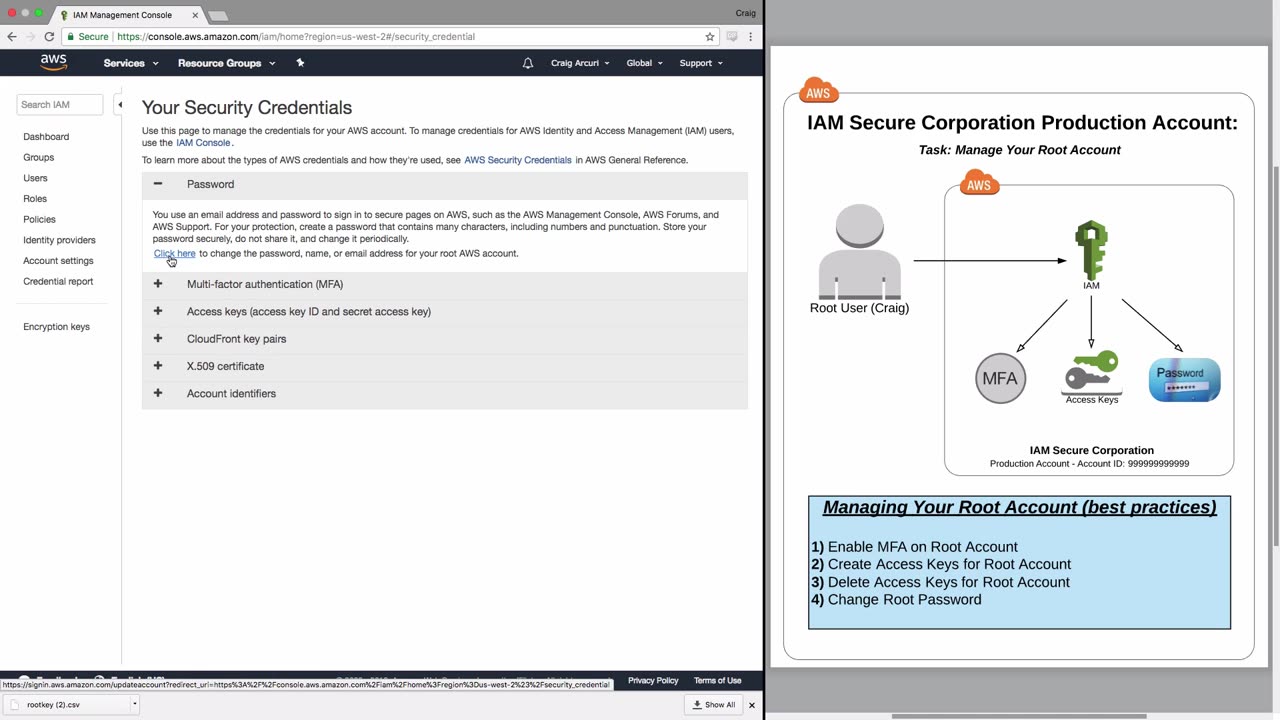
Task: Open the Privacy Policy link
Action: 653,681
